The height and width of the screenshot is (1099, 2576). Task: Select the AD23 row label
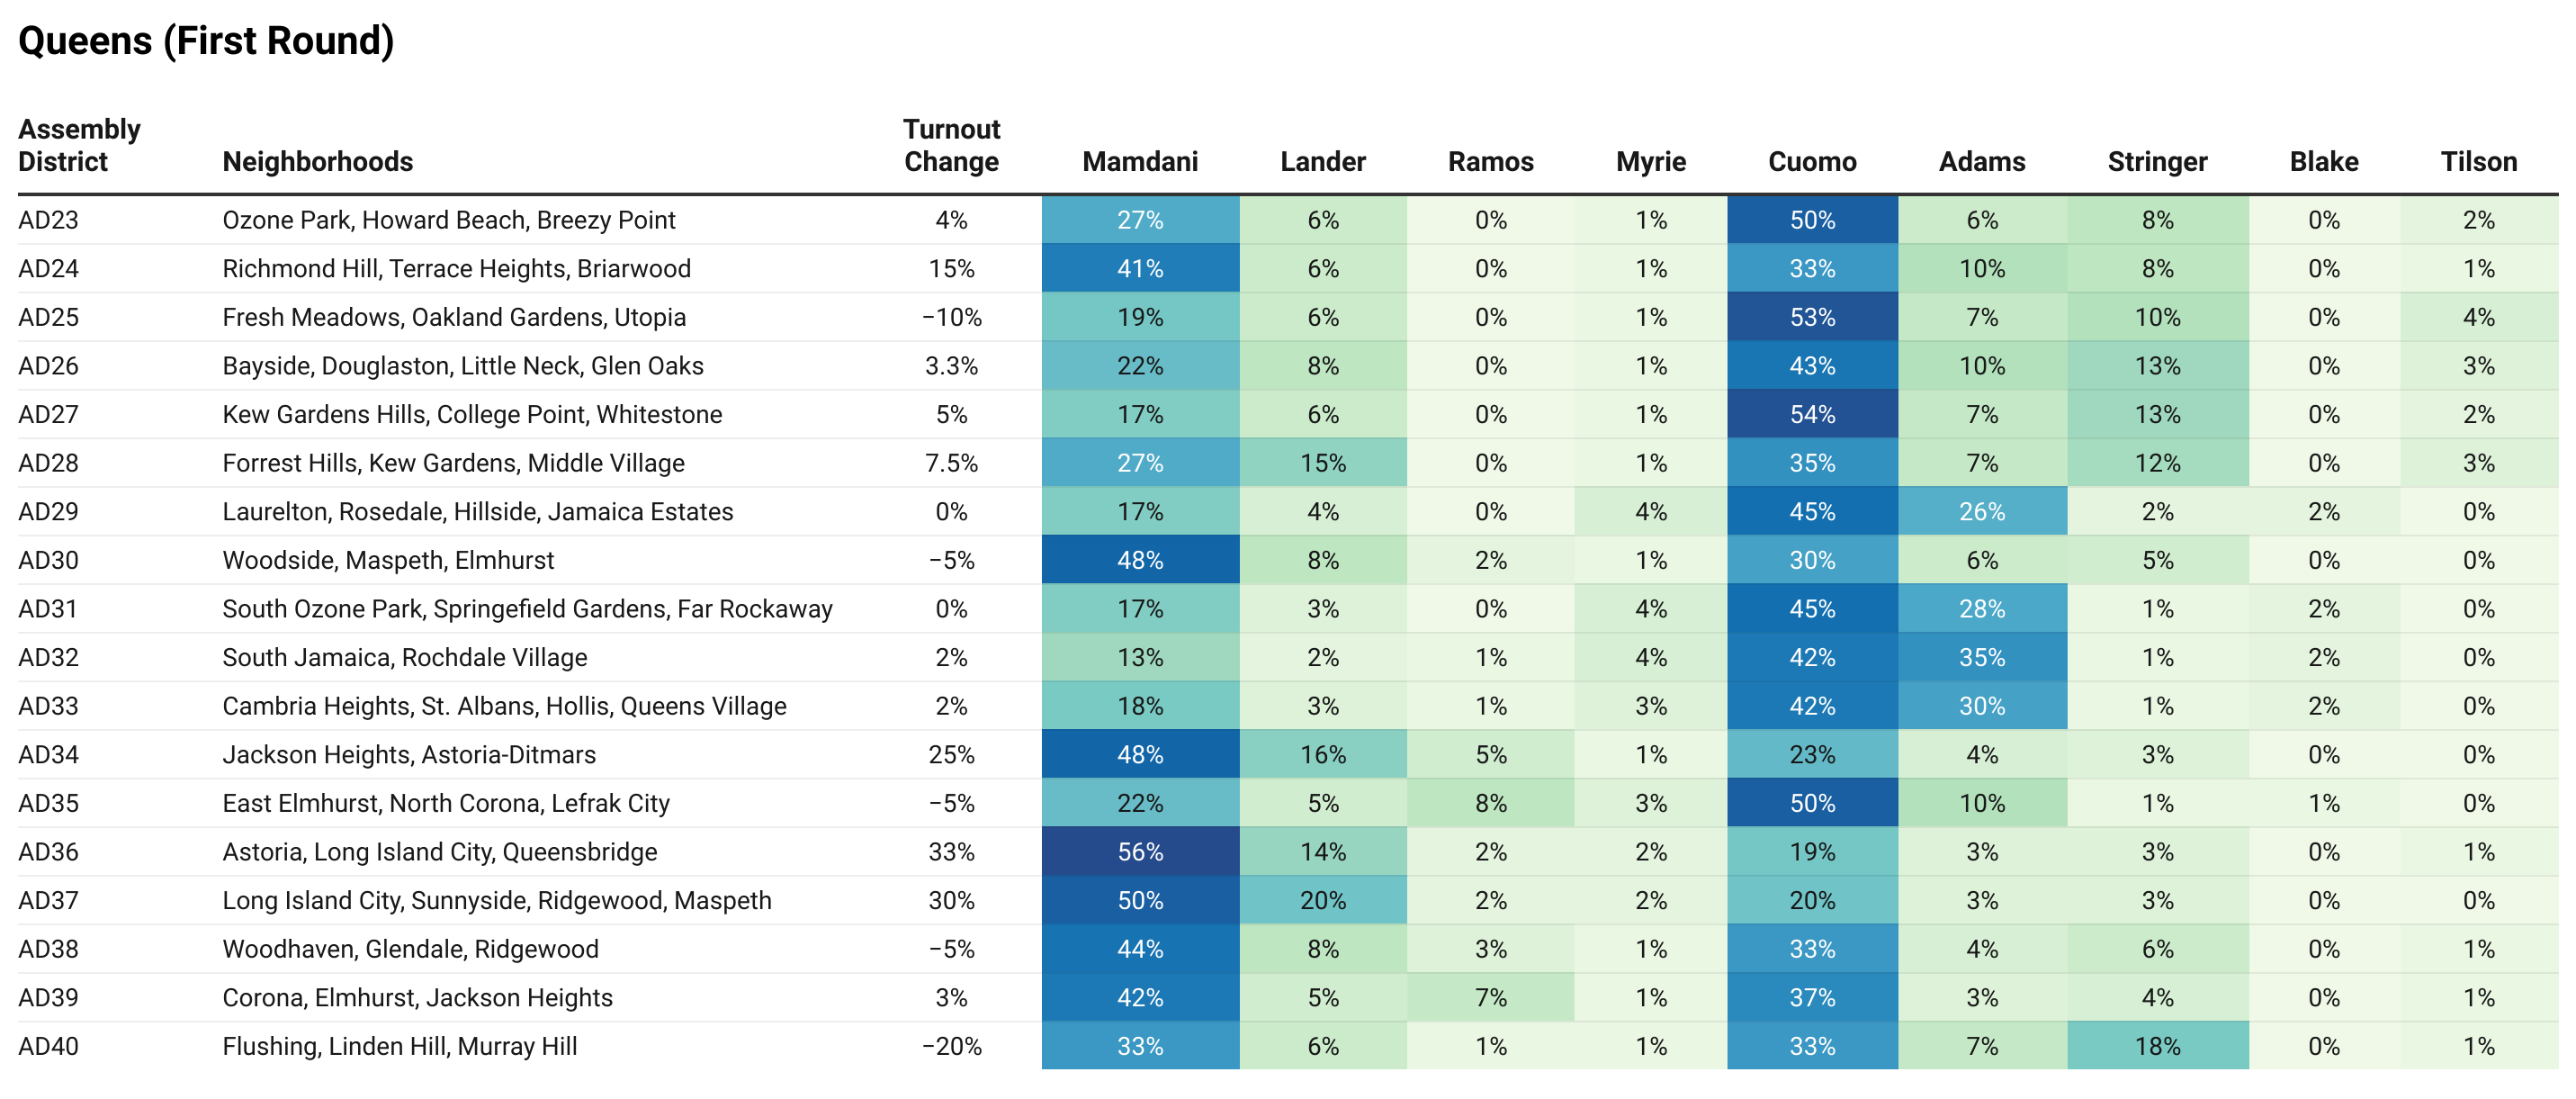[x=48, y=220]
